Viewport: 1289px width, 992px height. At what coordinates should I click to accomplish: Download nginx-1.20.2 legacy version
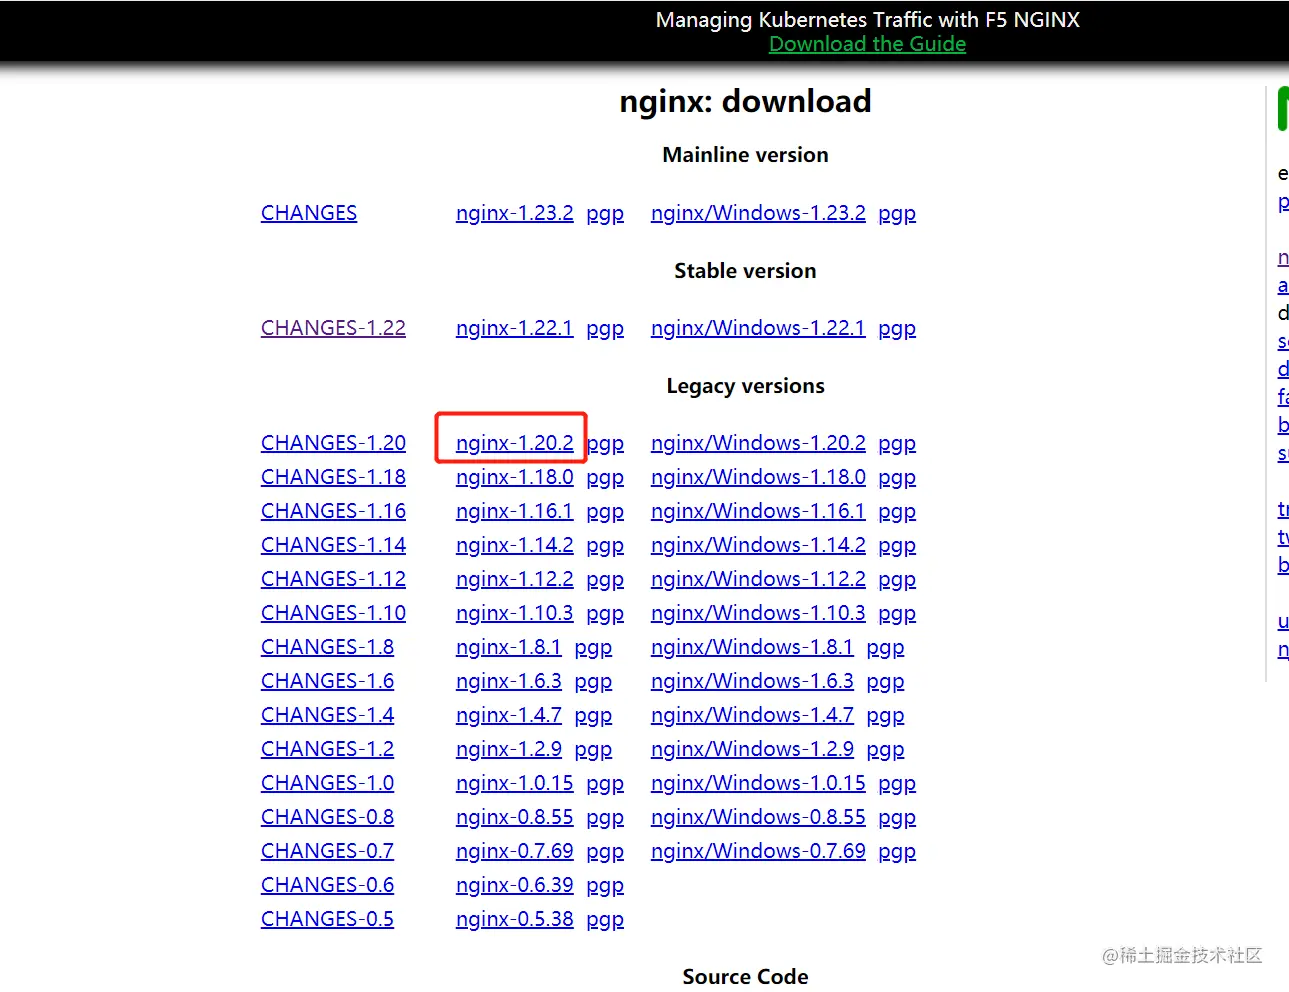click(x=515, y=443)
